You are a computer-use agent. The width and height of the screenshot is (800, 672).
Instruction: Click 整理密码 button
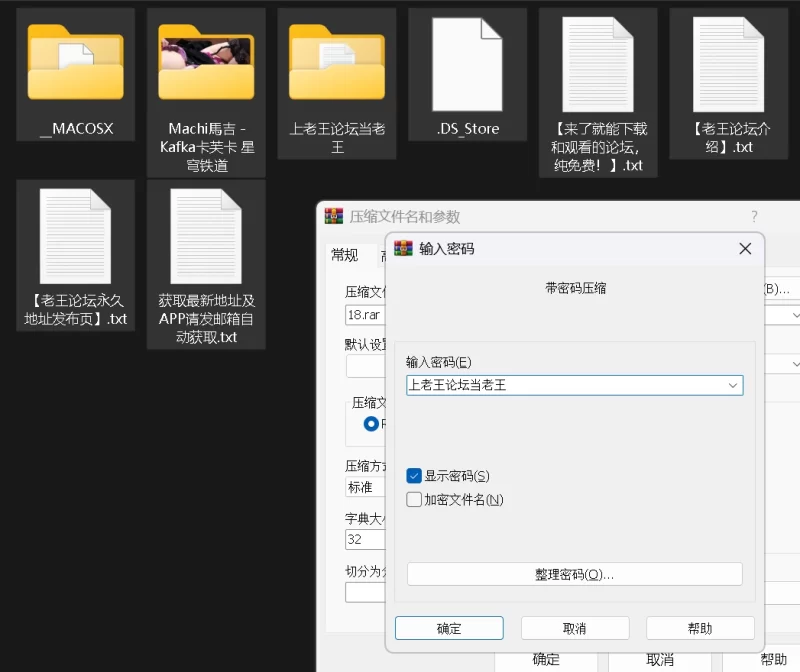pos(574,574)
